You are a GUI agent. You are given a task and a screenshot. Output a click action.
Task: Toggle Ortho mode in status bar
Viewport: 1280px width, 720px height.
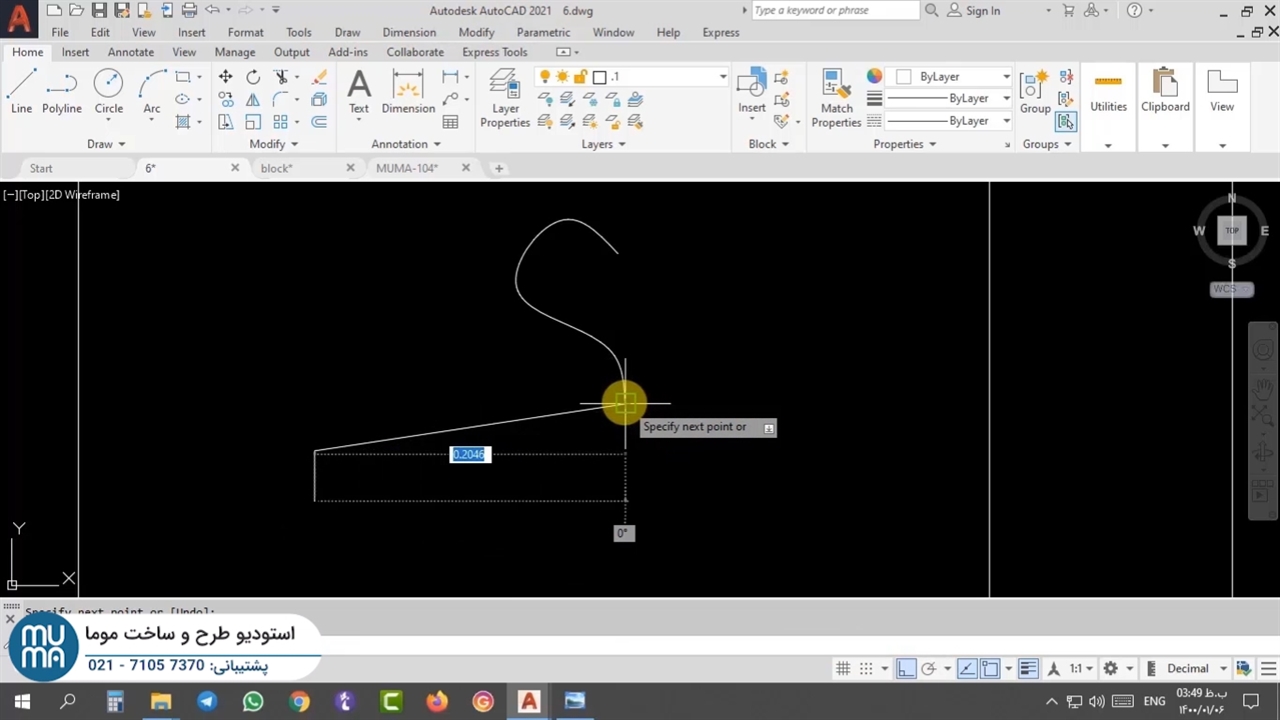[905, 669]
